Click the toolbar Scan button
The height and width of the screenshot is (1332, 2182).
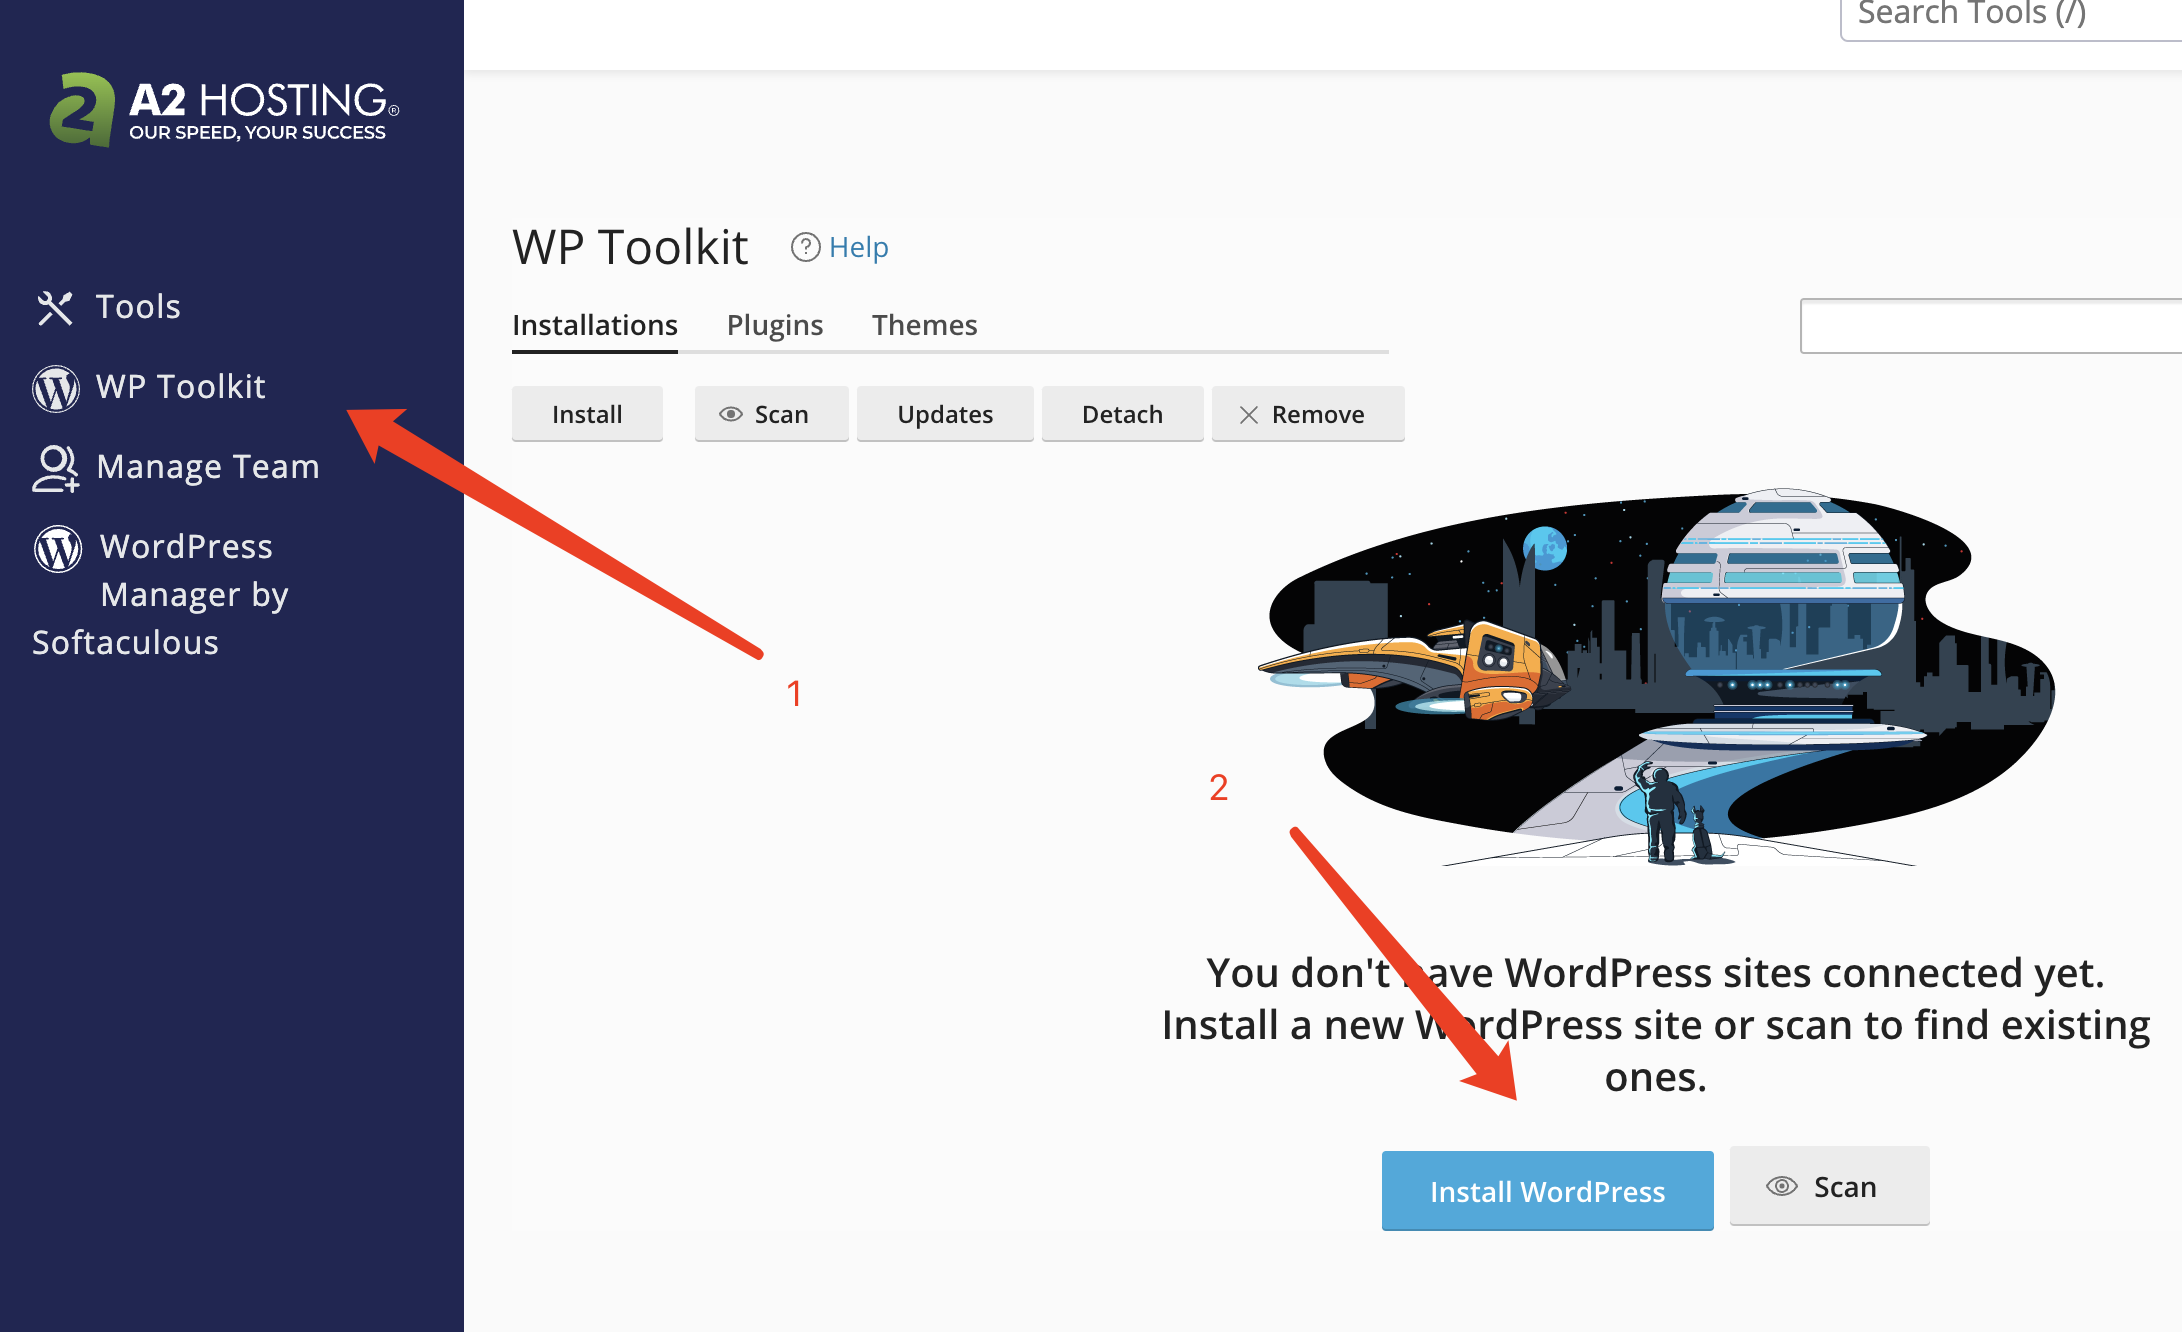point(771,414)
